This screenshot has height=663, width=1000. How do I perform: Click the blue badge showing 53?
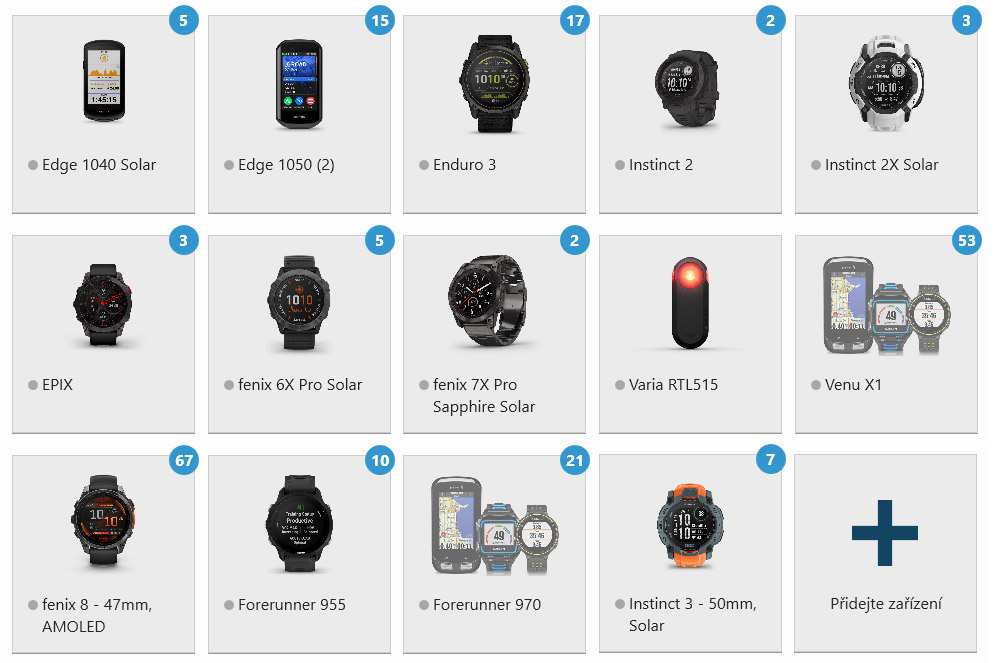tap(966, 240)
